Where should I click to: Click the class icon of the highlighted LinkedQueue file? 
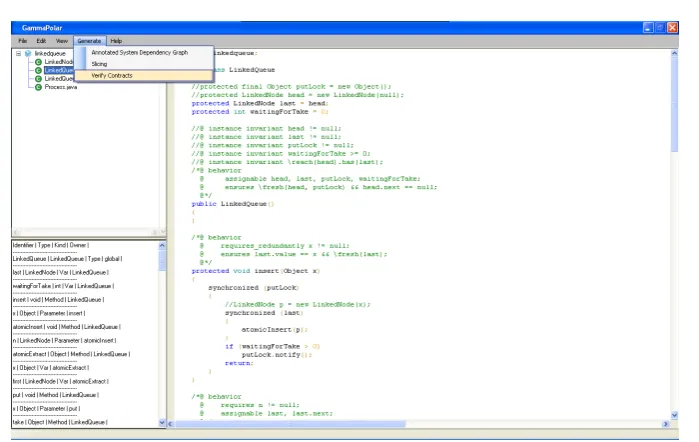[38, 70]
